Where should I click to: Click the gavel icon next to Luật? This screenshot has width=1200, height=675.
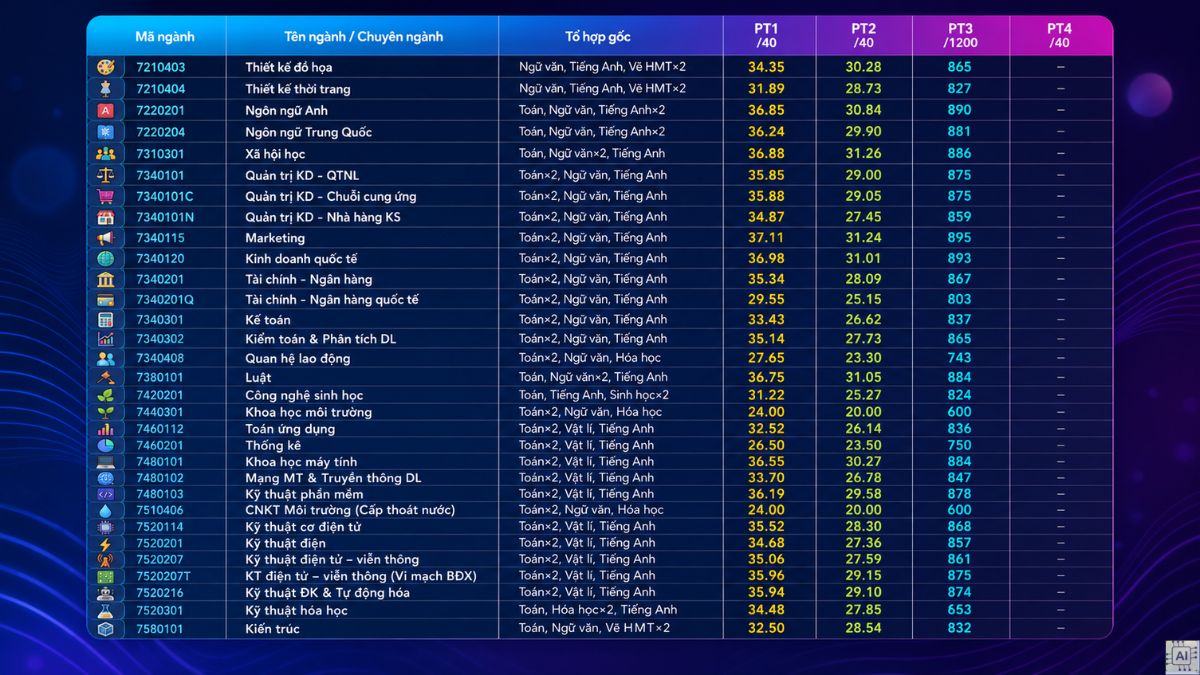(106, 378)
